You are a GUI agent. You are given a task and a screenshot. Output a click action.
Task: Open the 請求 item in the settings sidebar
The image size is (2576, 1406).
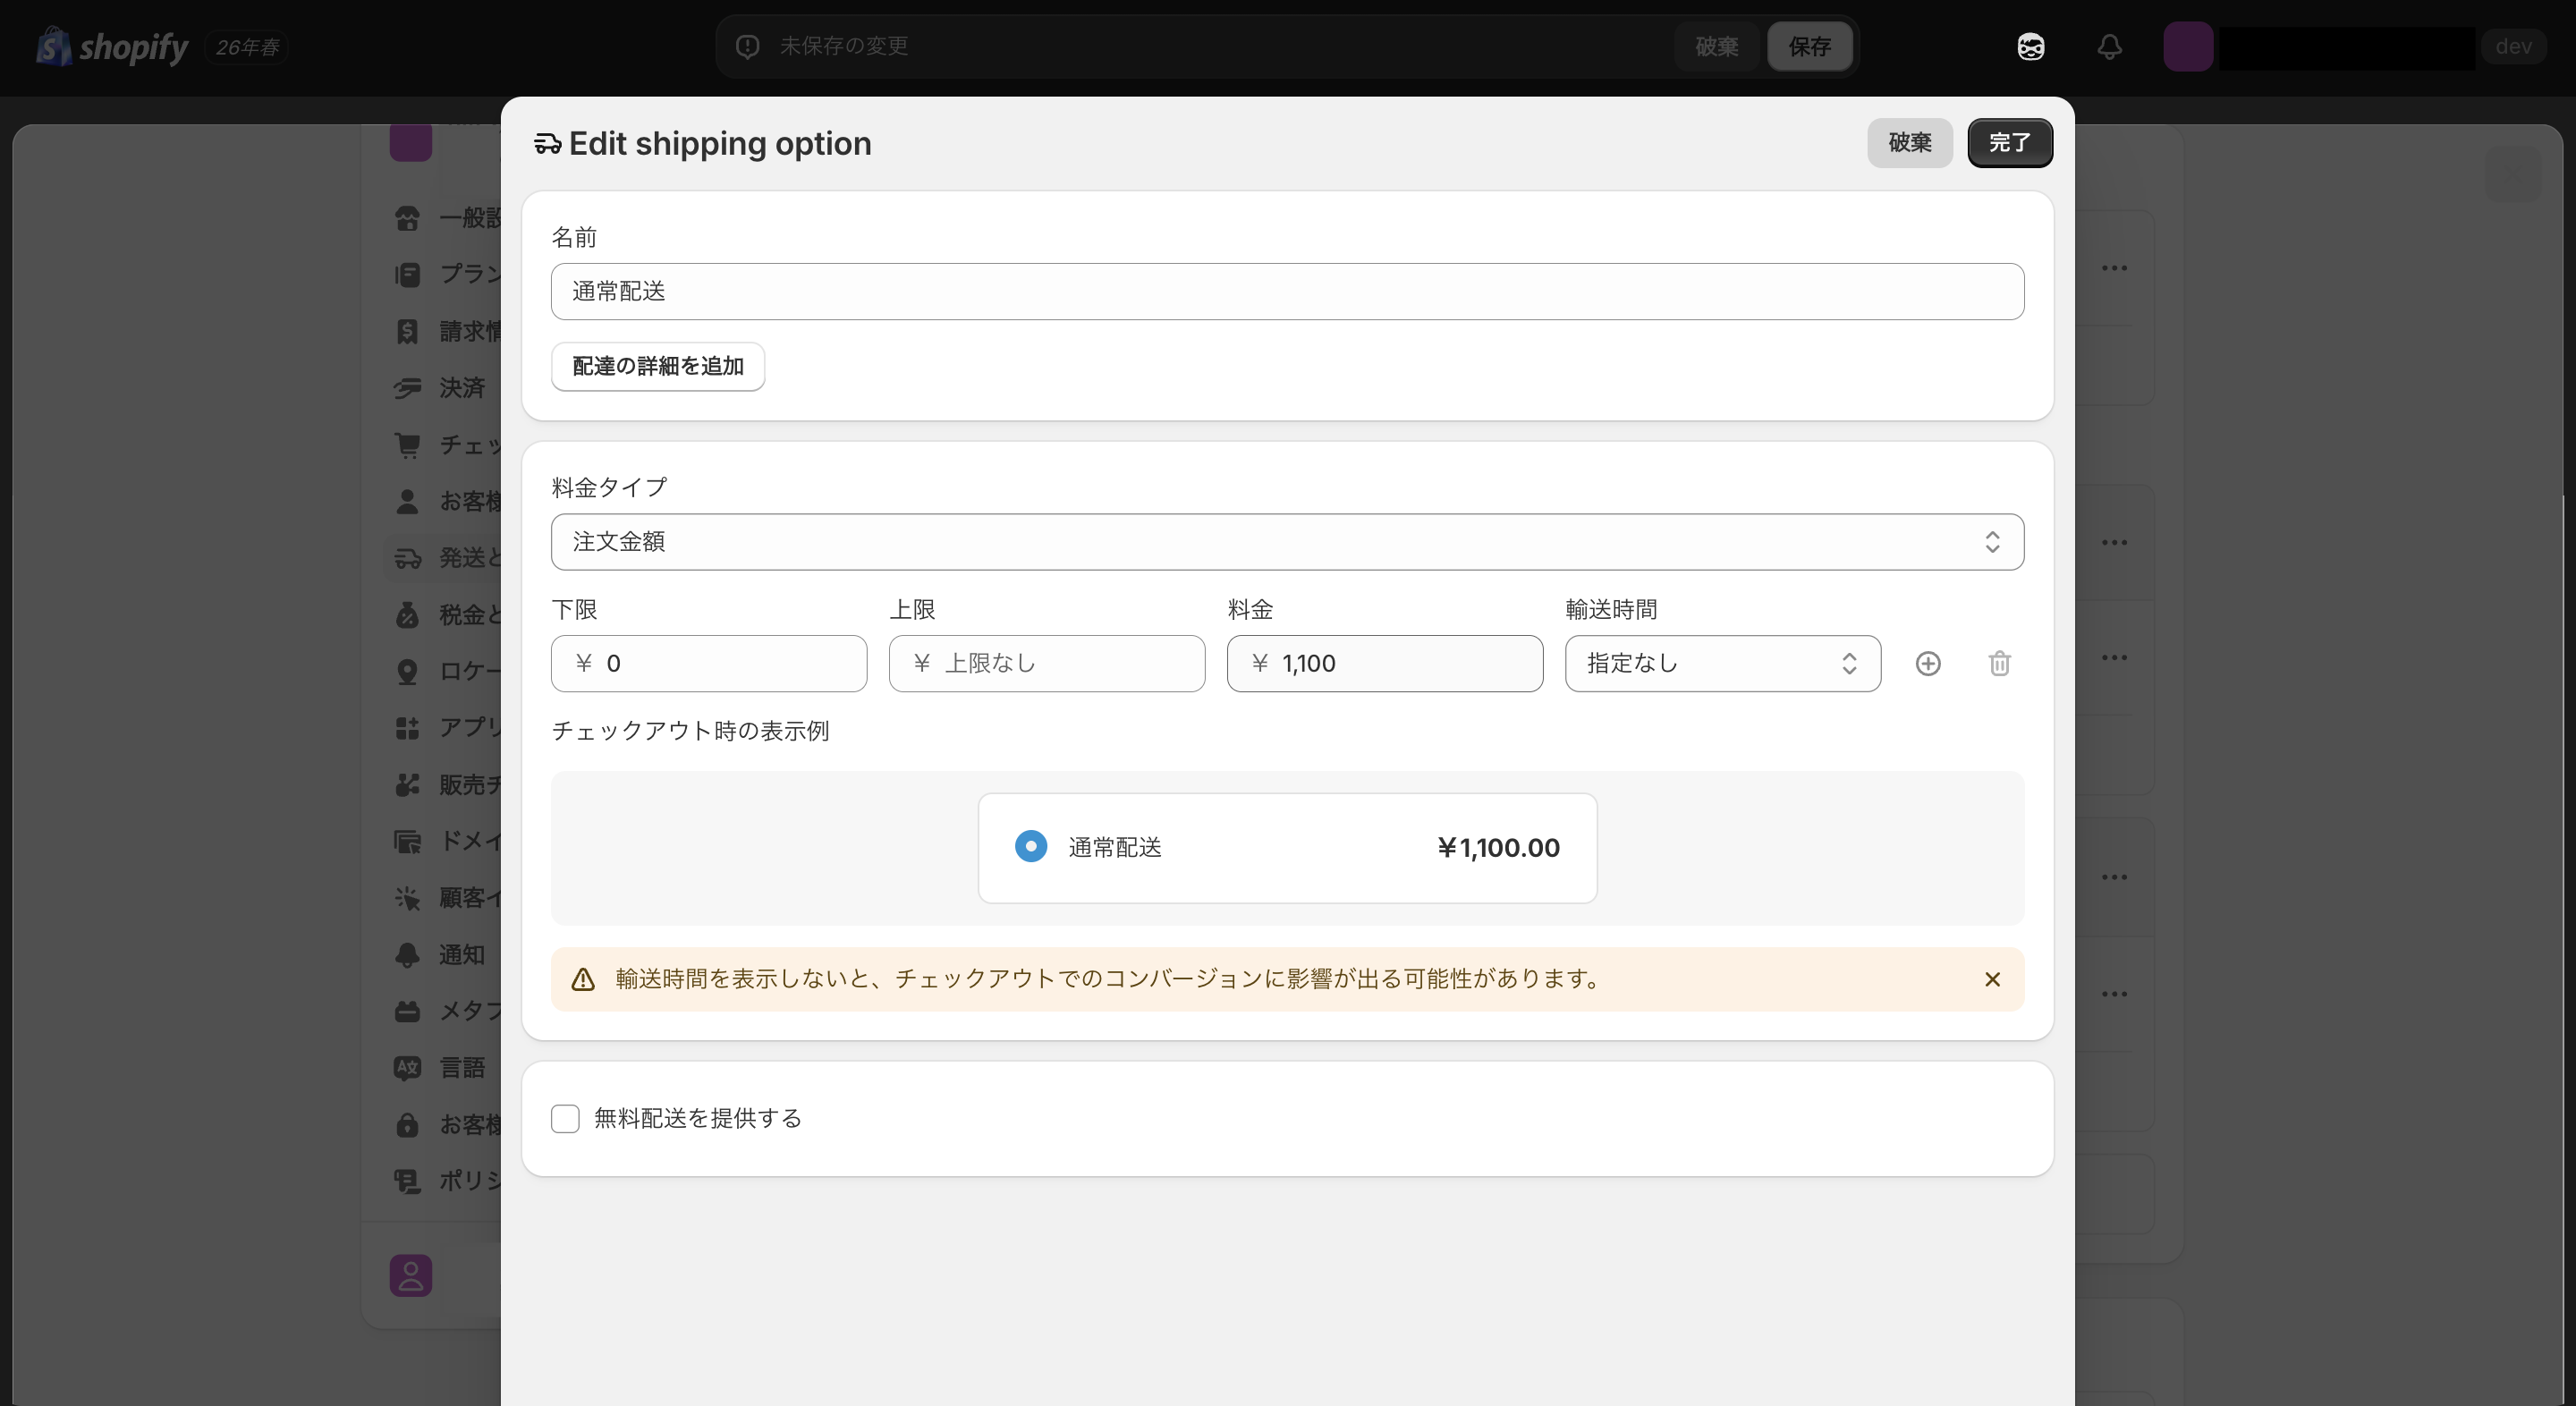(446, 331)
